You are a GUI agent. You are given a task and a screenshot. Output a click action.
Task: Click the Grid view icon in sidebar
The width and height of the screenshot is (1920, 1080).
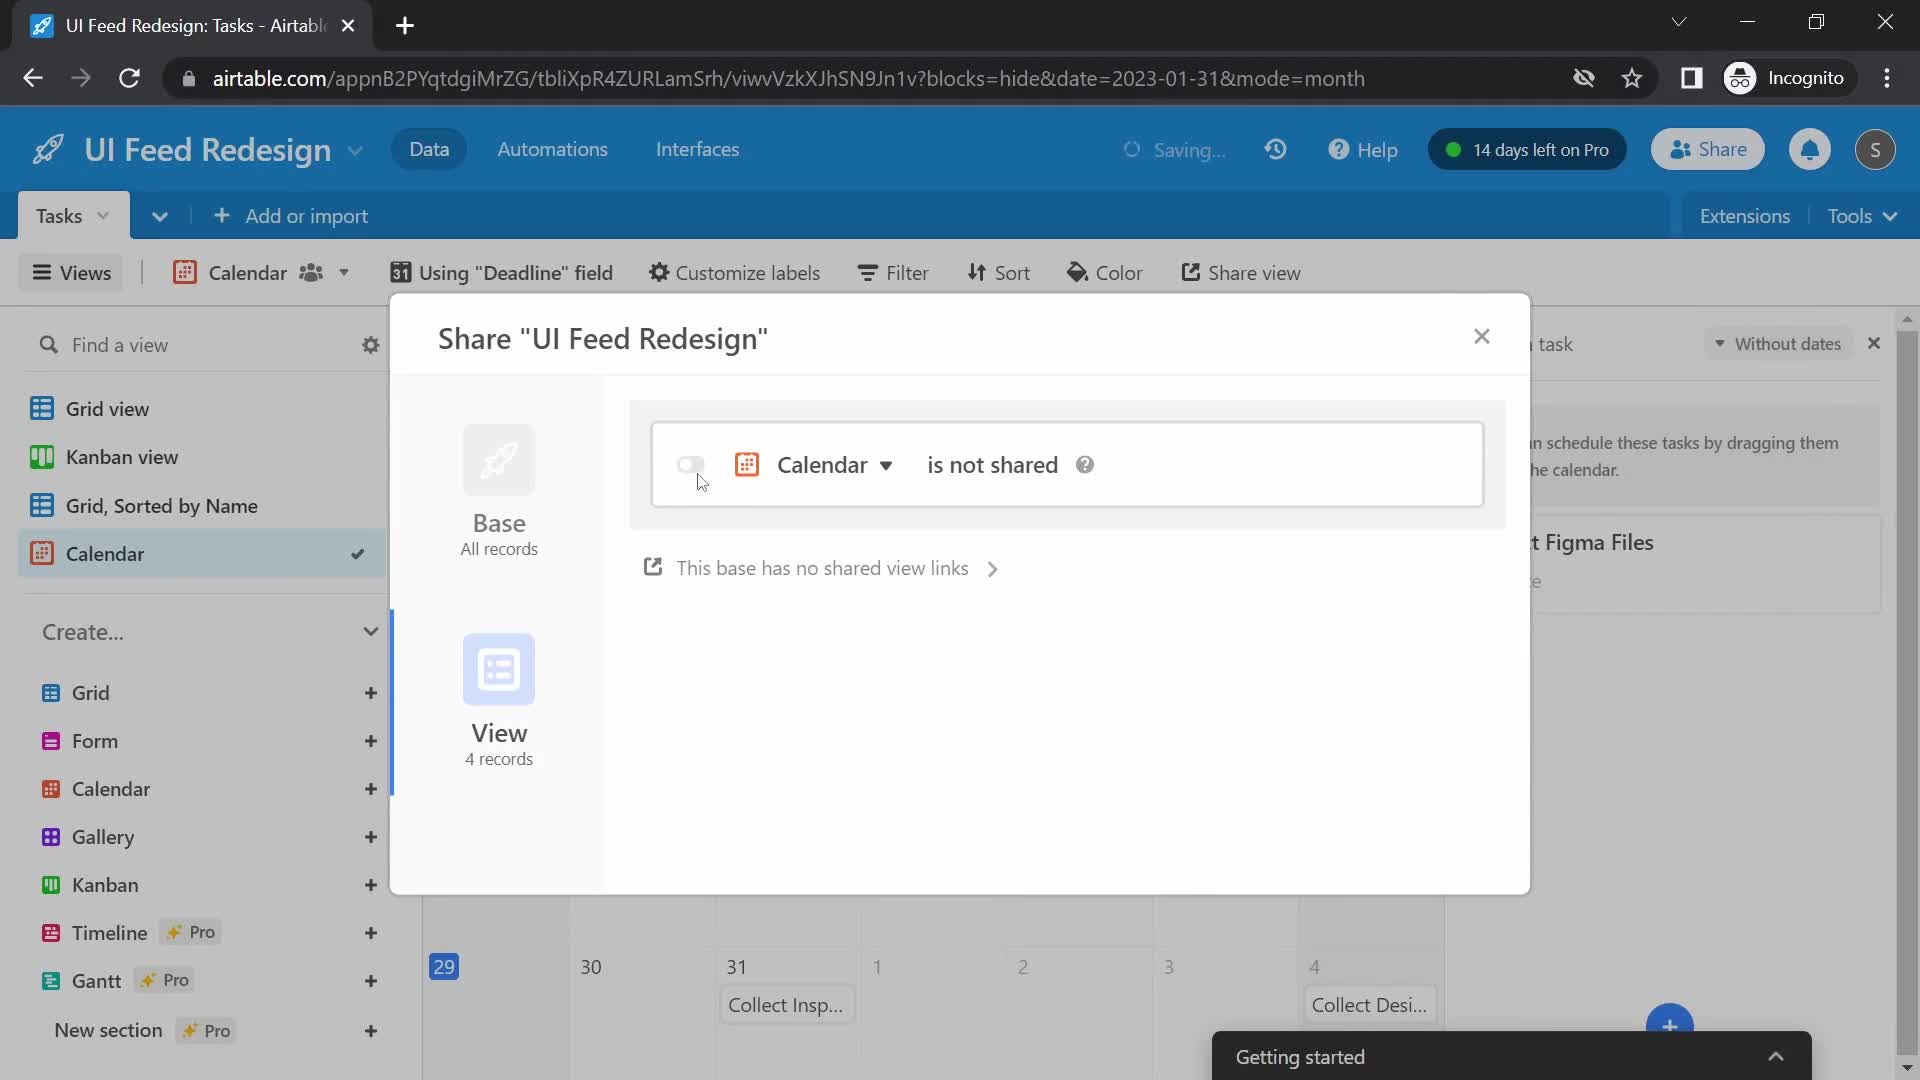[44, 407]
